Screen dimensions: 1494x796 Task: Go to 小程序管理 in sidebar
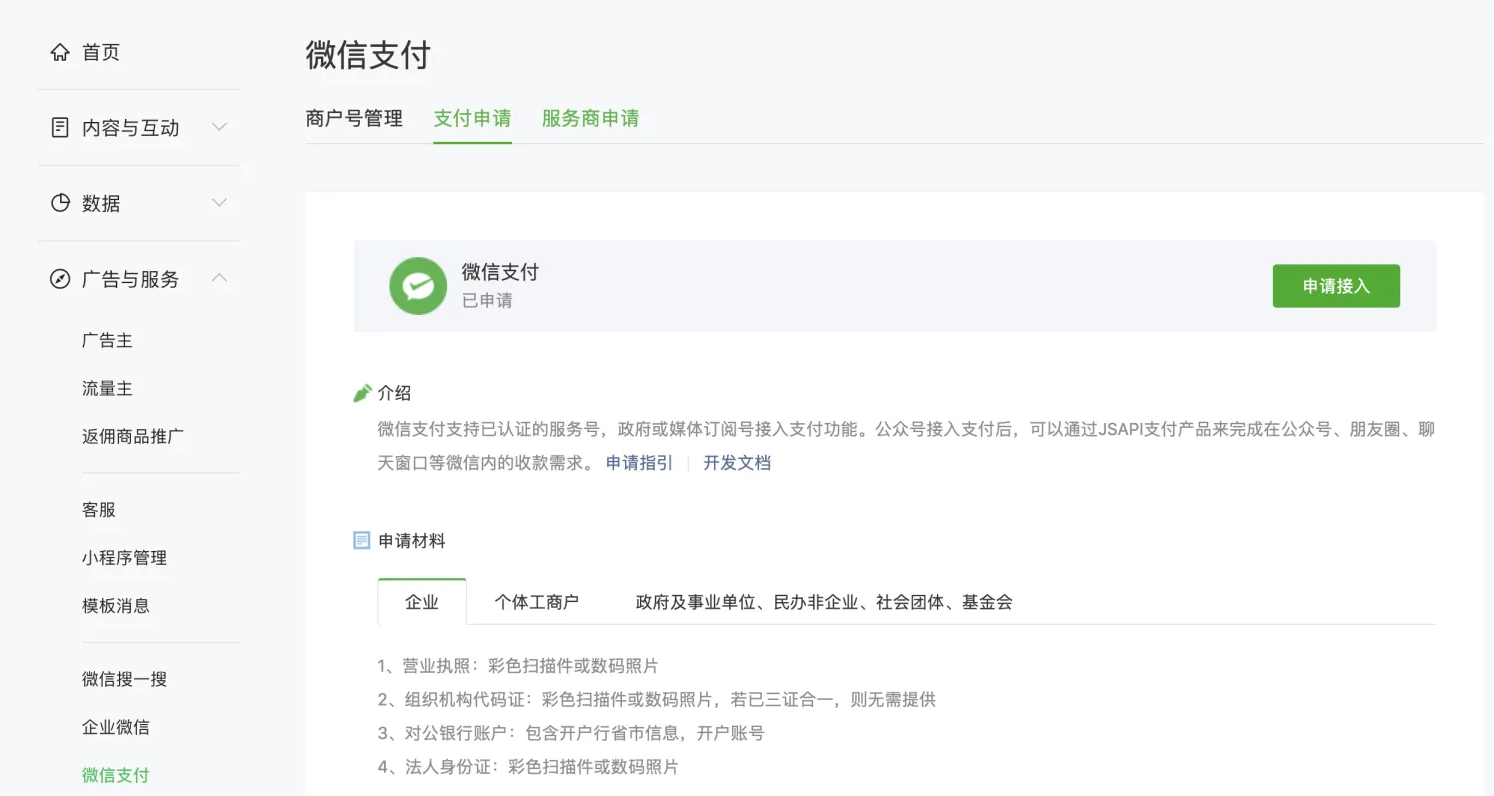point(124,558)
